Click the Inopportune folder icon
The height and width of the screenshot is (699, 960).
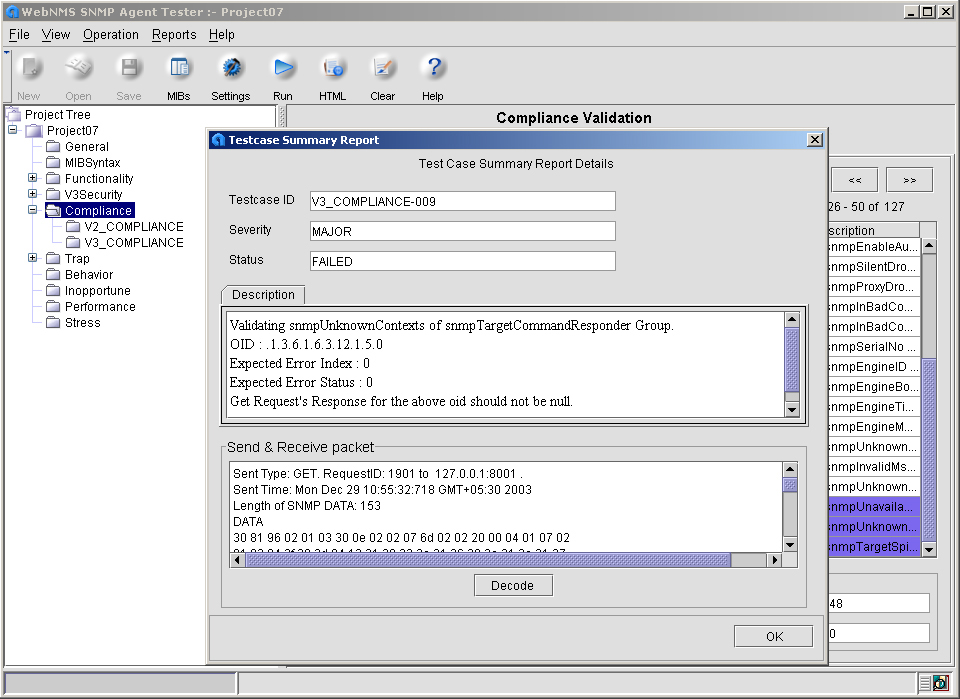tap(53, 290)
